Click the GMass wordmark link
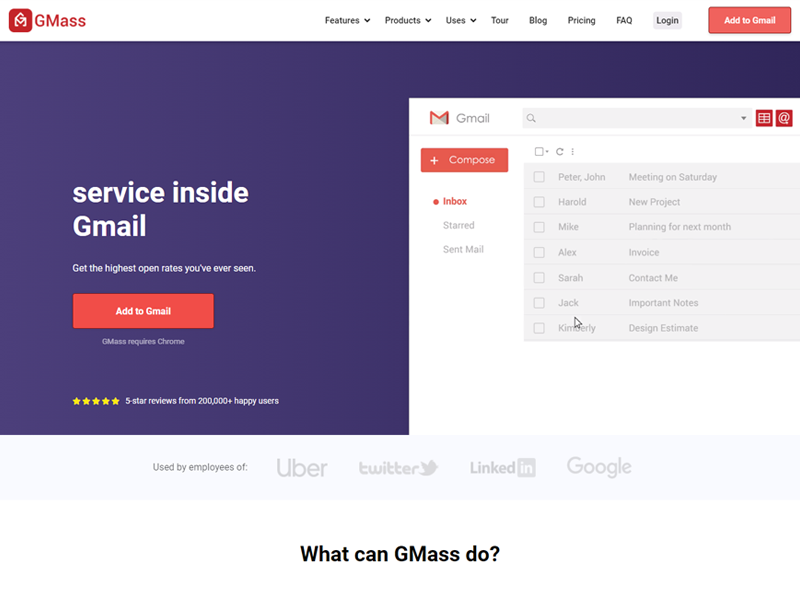 (60, 21)
